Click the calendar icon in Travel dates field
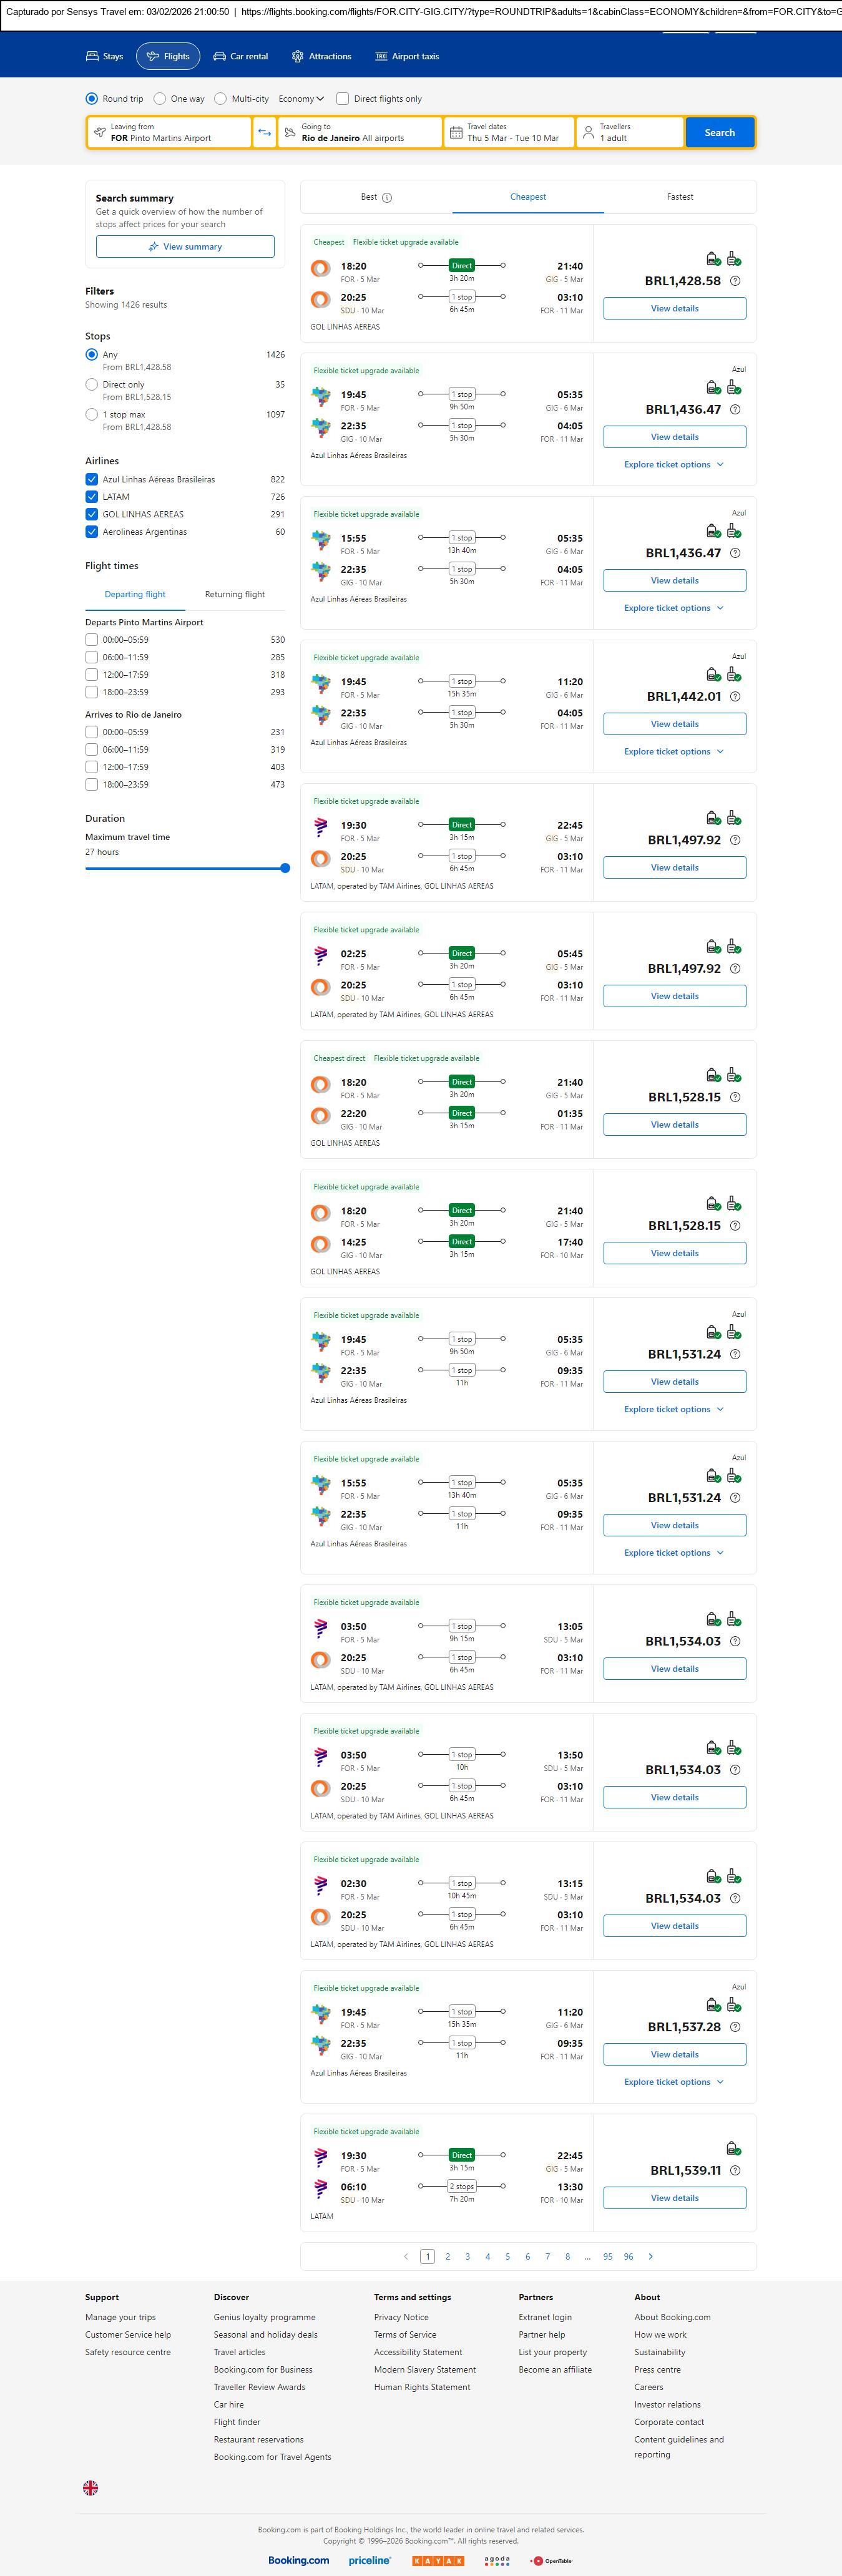The width and height of the screenshot is (842, 2576). click(x=456, y=133)
